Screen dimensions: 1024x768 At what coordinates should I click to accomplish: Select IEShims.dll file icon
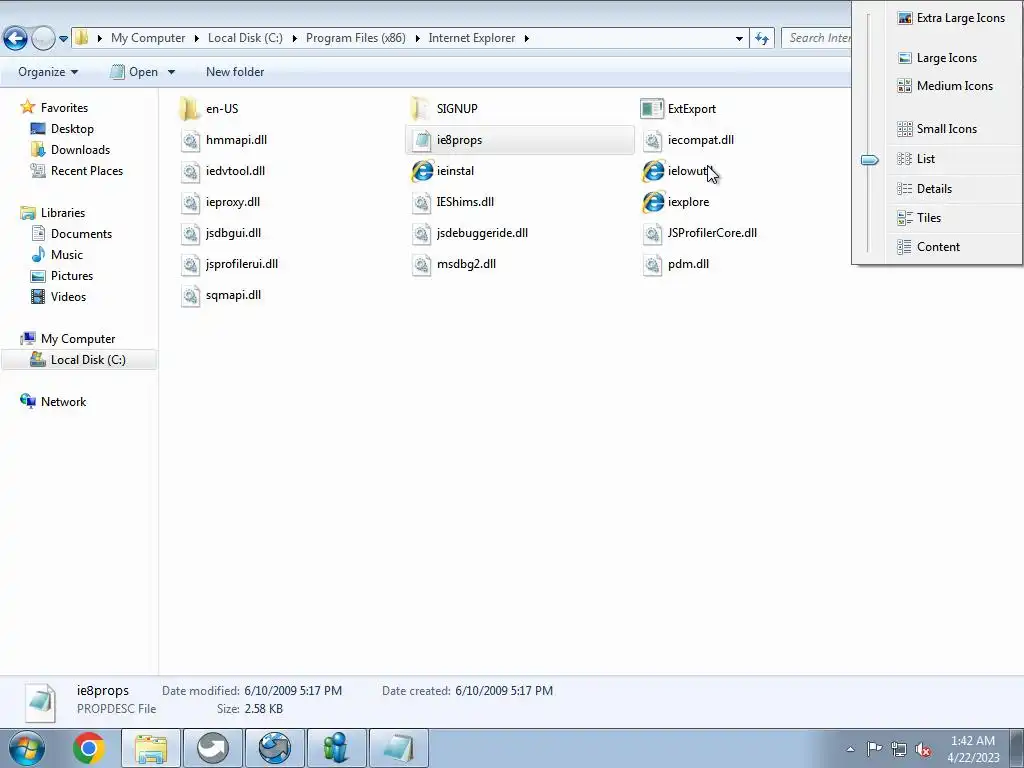click(422, 202)
